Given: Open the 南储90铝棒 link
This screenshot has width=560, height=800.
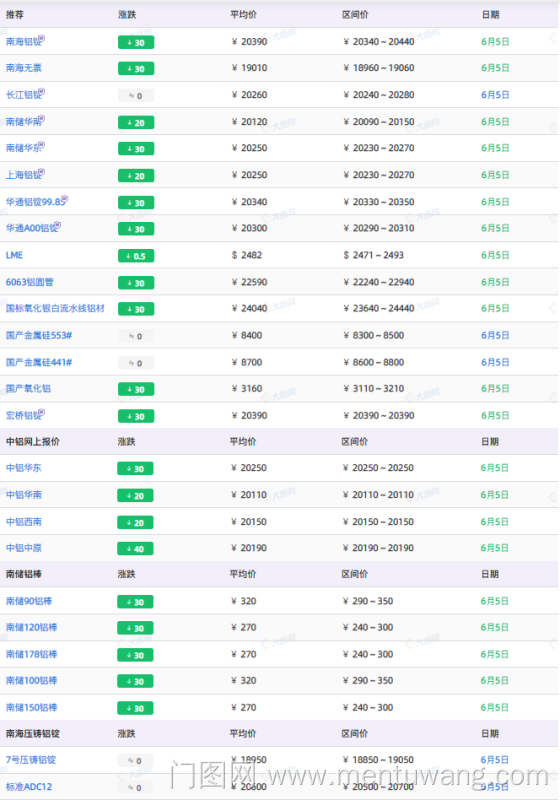Looking at the screenshot, I should pyautogui.click(x=29, y=601).
